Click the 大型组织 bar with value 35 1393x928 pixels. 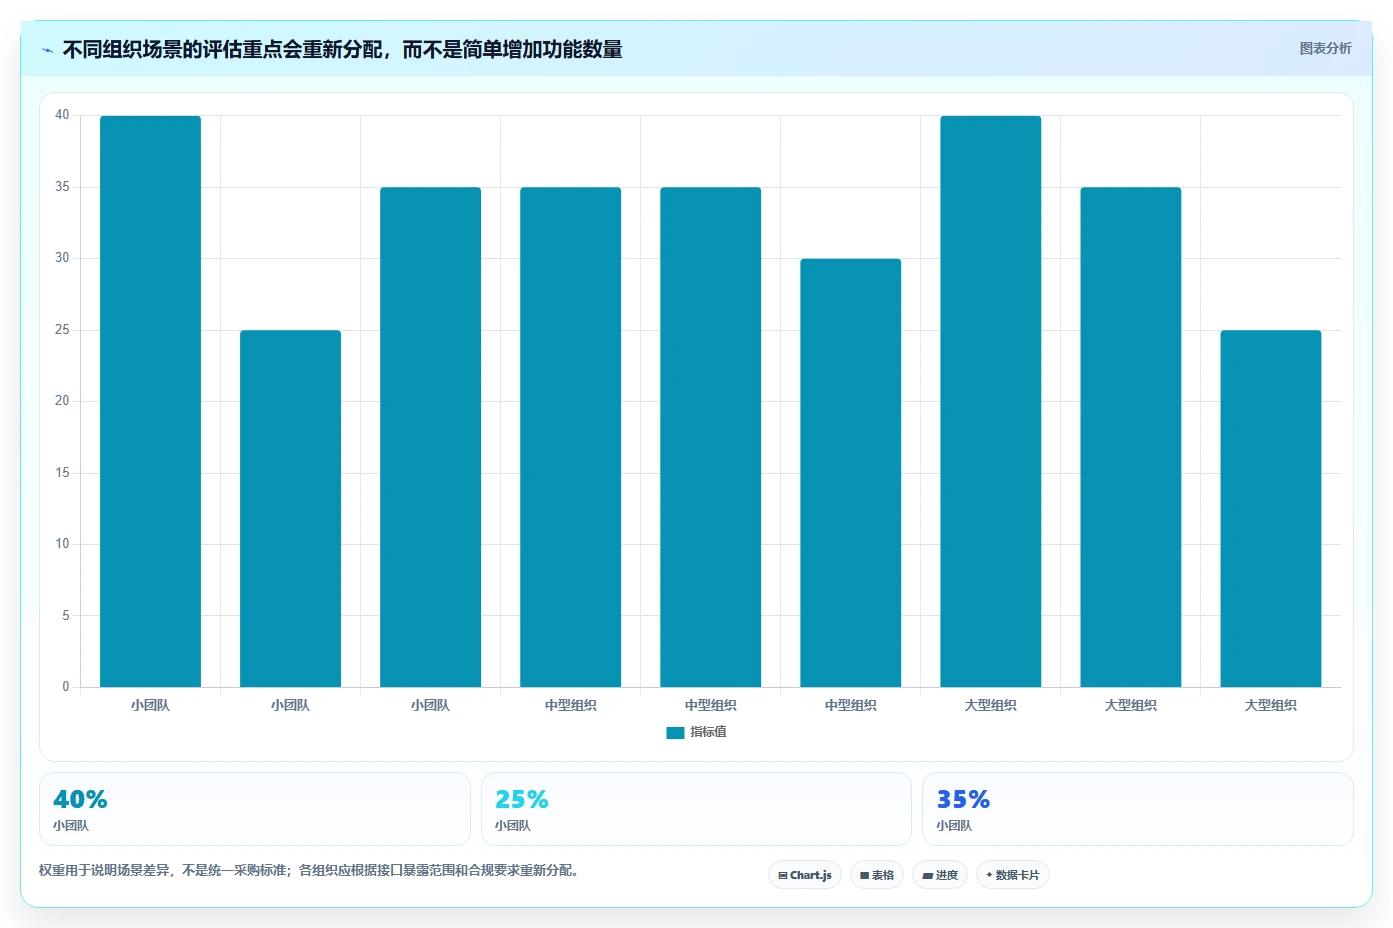(1130, 437)
